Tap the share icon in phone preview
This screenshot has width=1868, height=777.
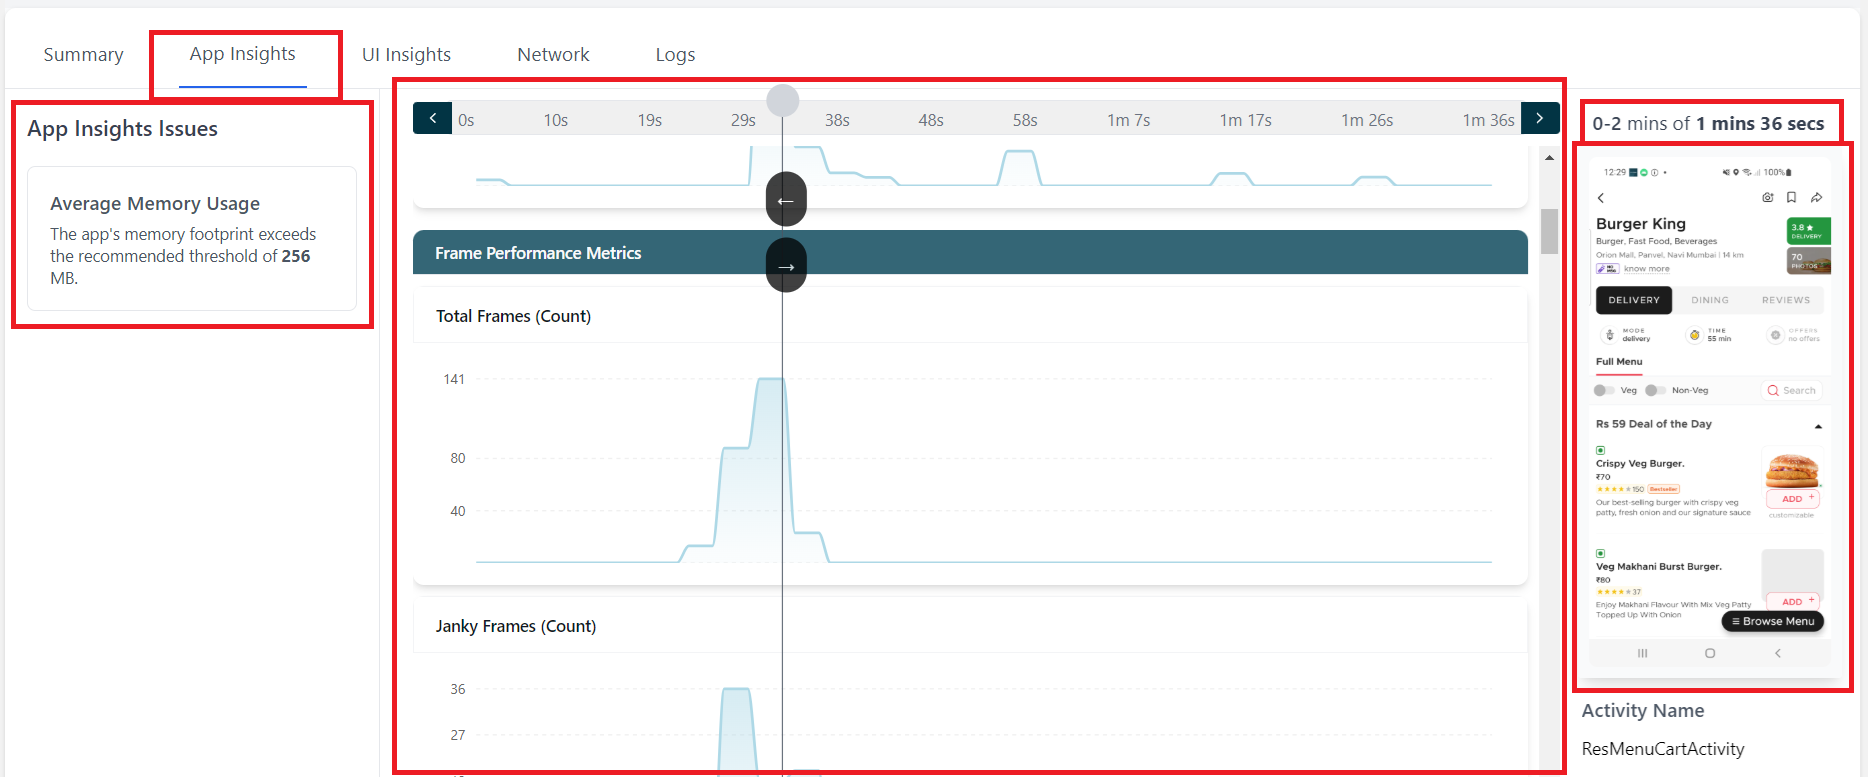pos(1817,198)
